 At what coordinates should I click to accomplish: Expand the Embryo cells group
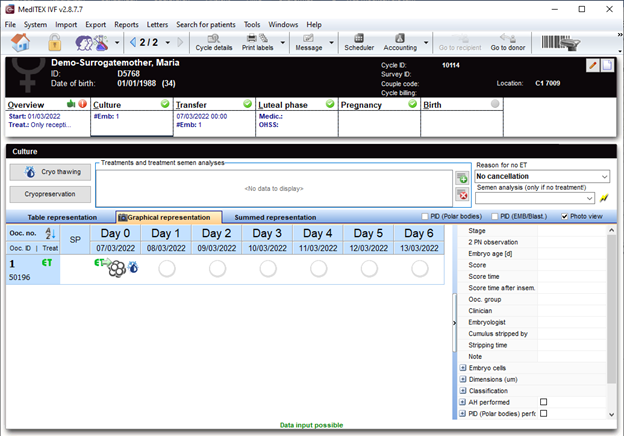pos(463,368)
